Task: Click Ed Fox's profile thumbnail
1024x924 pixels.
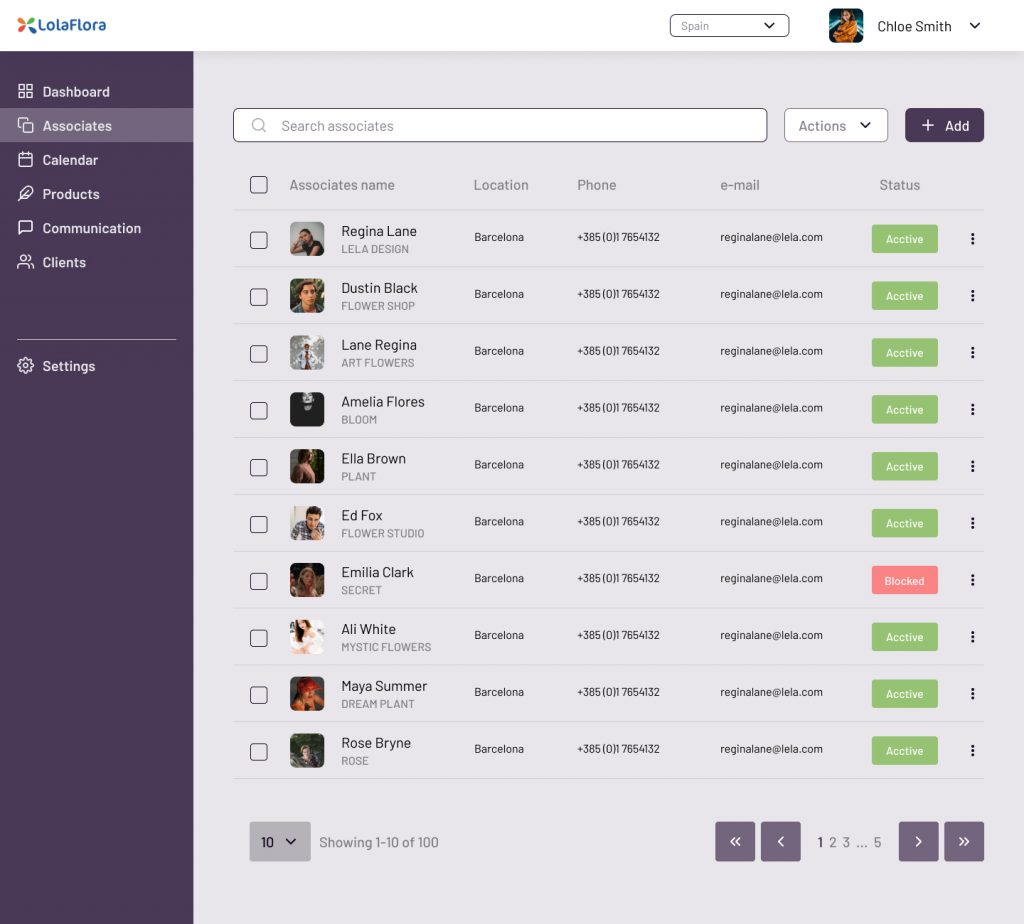Action: click(x=307, y=523)
